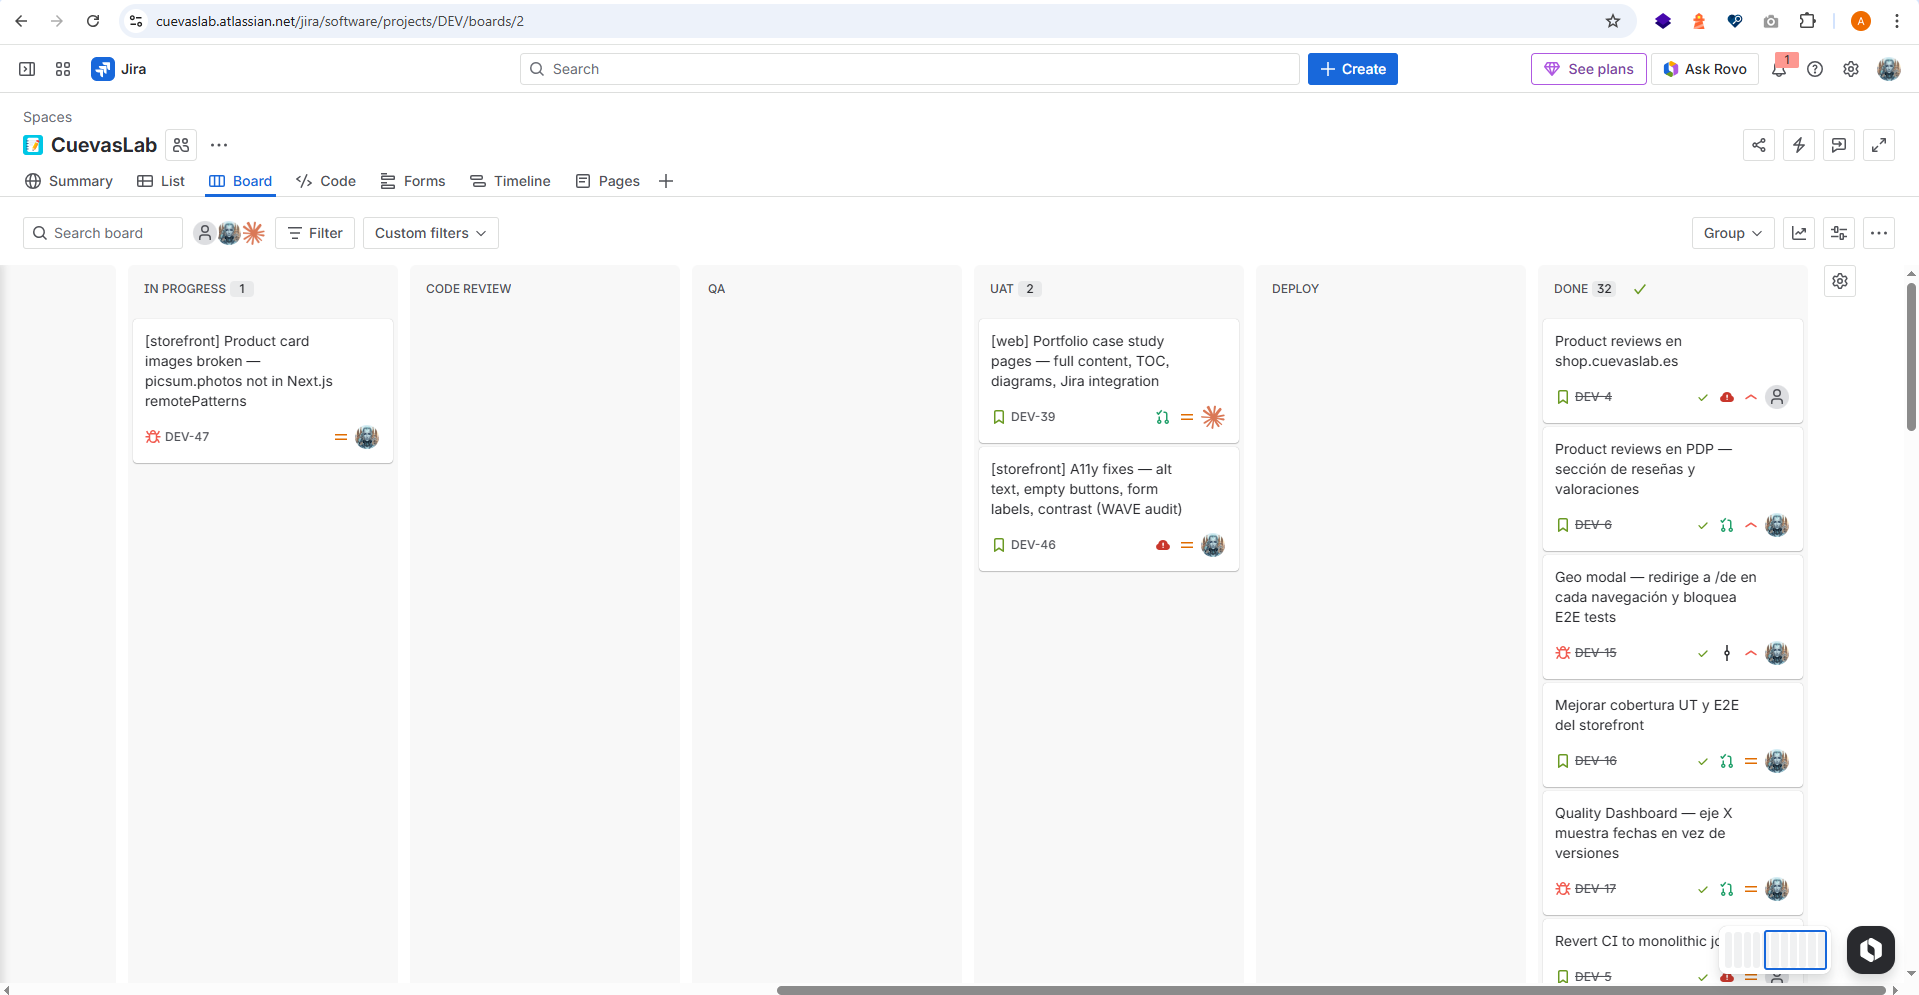Open the Summary tab
Image resolution: width=1919 pixels, height=995 pixels.
pos(68,181)
